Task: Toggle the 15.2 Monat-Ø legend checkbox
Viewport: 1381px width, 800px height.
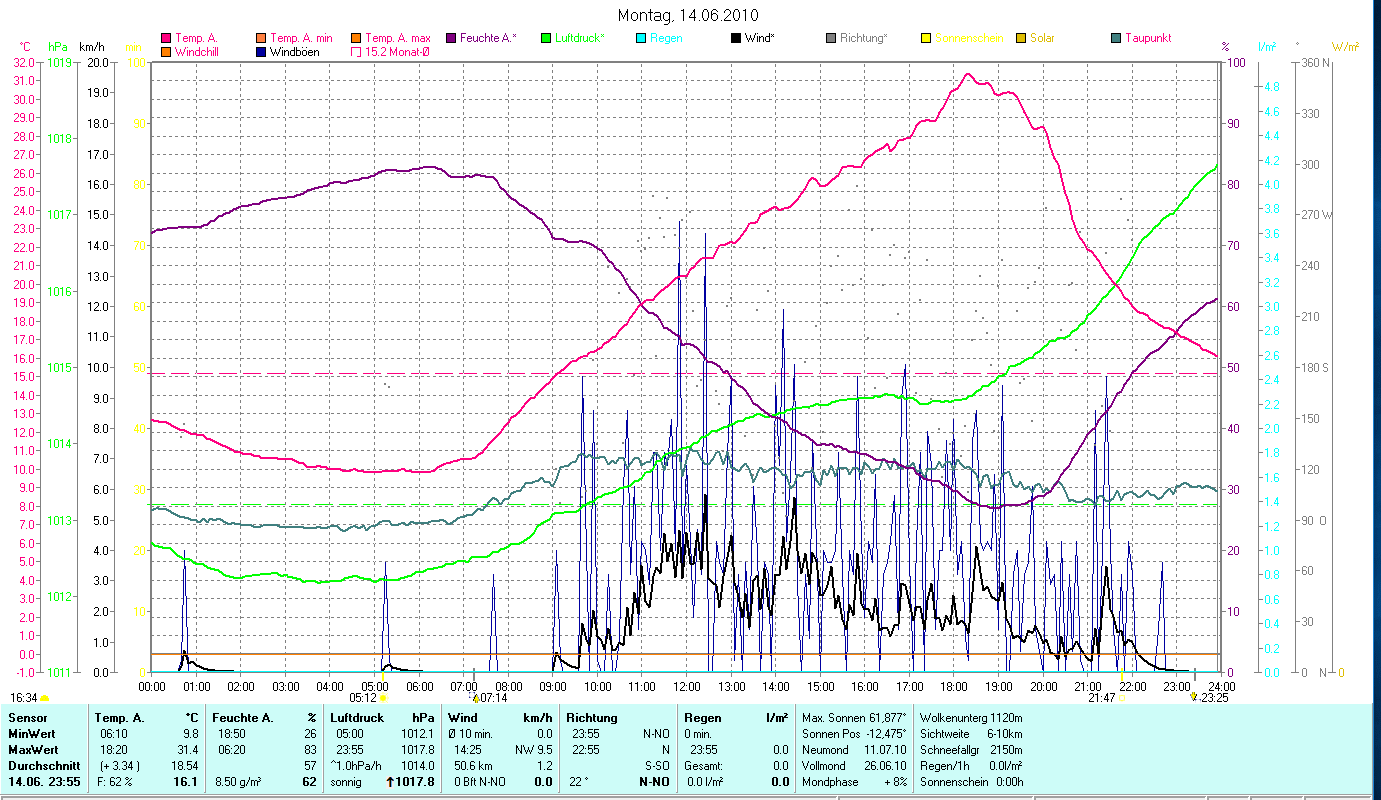Action: tap(356, 52)
